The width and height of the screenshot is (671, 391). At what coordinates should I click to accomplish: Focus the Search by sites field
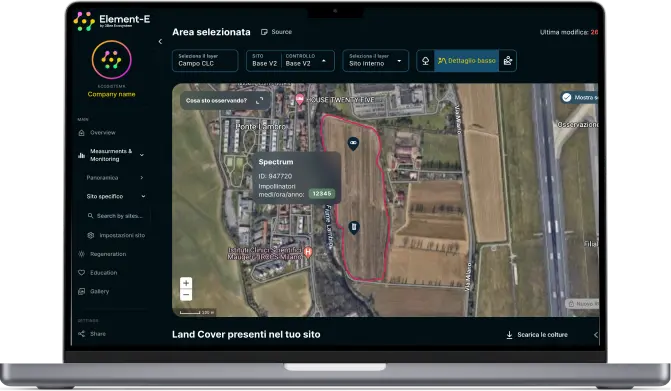(116, 216)
